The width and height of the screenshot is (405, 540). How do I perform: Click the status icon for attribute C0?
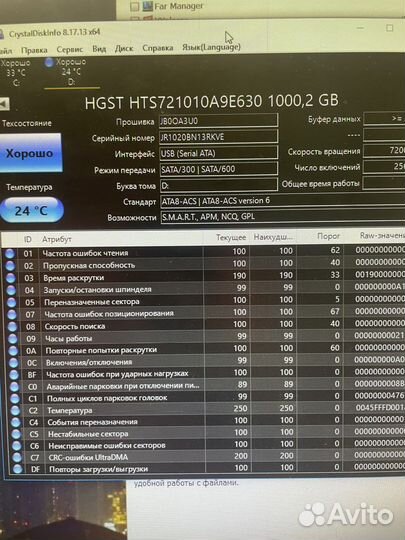[14, 387]
